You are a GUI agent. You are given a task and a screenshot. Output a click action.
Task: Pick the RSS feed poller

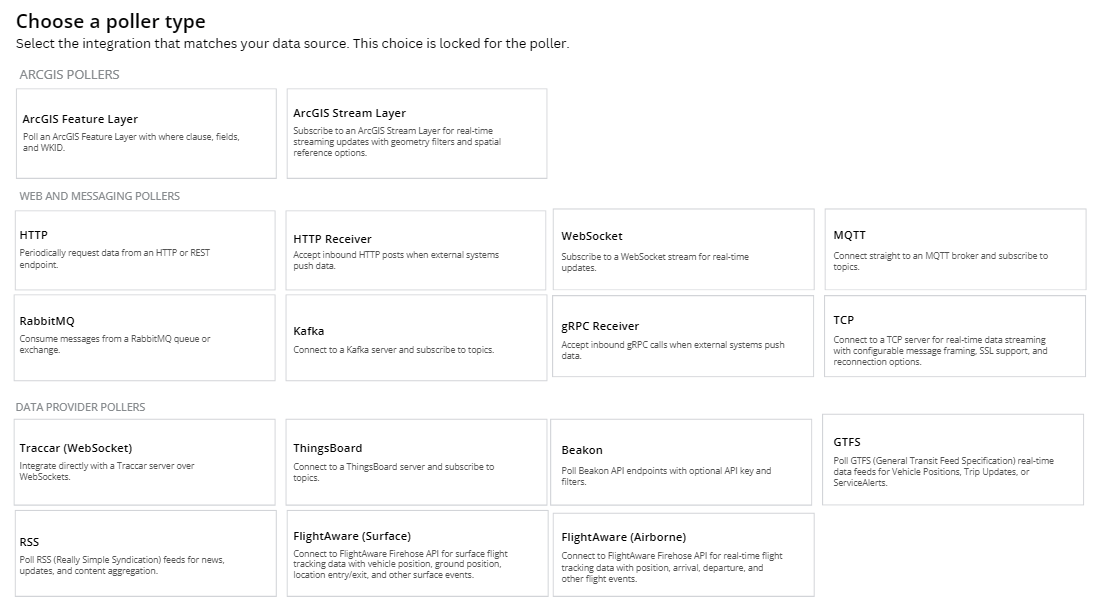click(146, 553)
